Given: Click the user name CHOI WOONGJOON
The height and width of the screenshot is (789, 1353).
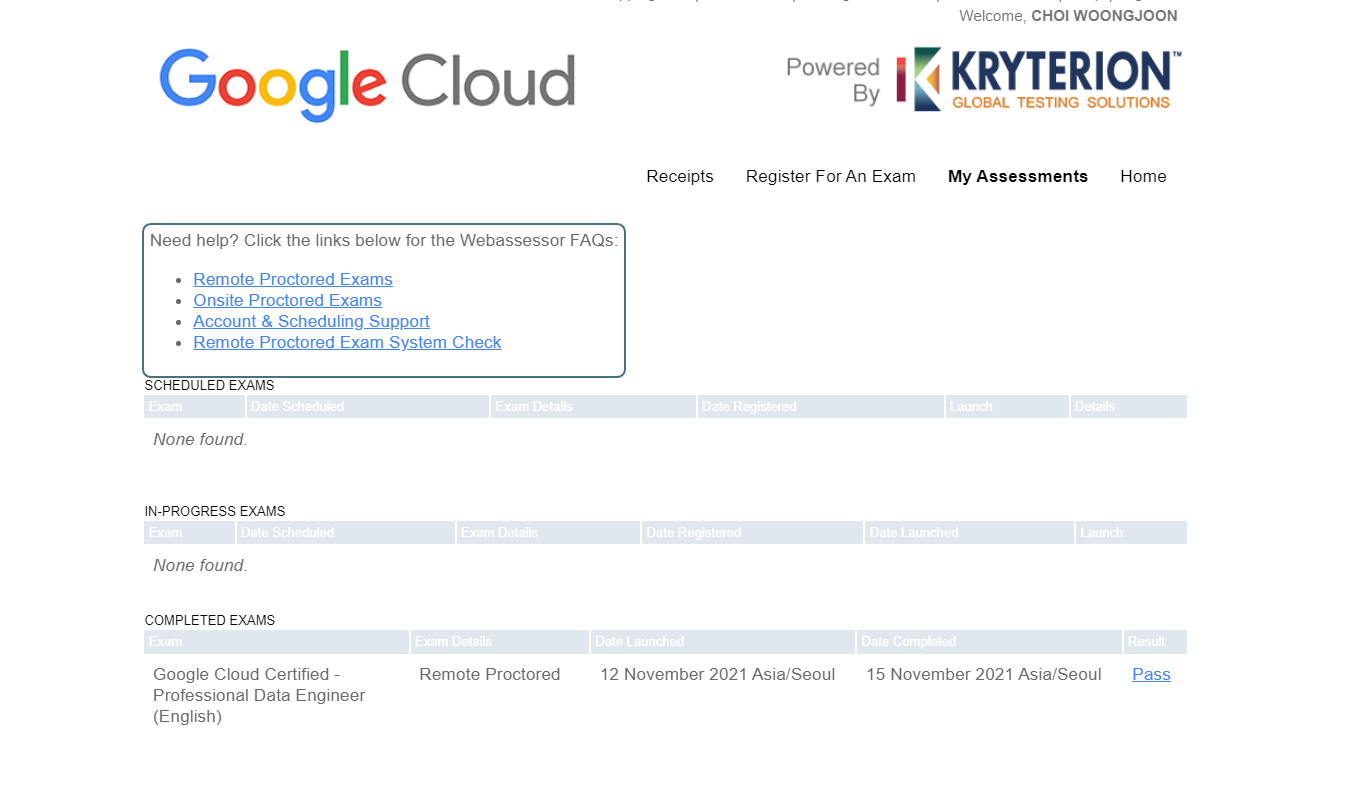Looking at the screenshot, I should click(1104, 16).
